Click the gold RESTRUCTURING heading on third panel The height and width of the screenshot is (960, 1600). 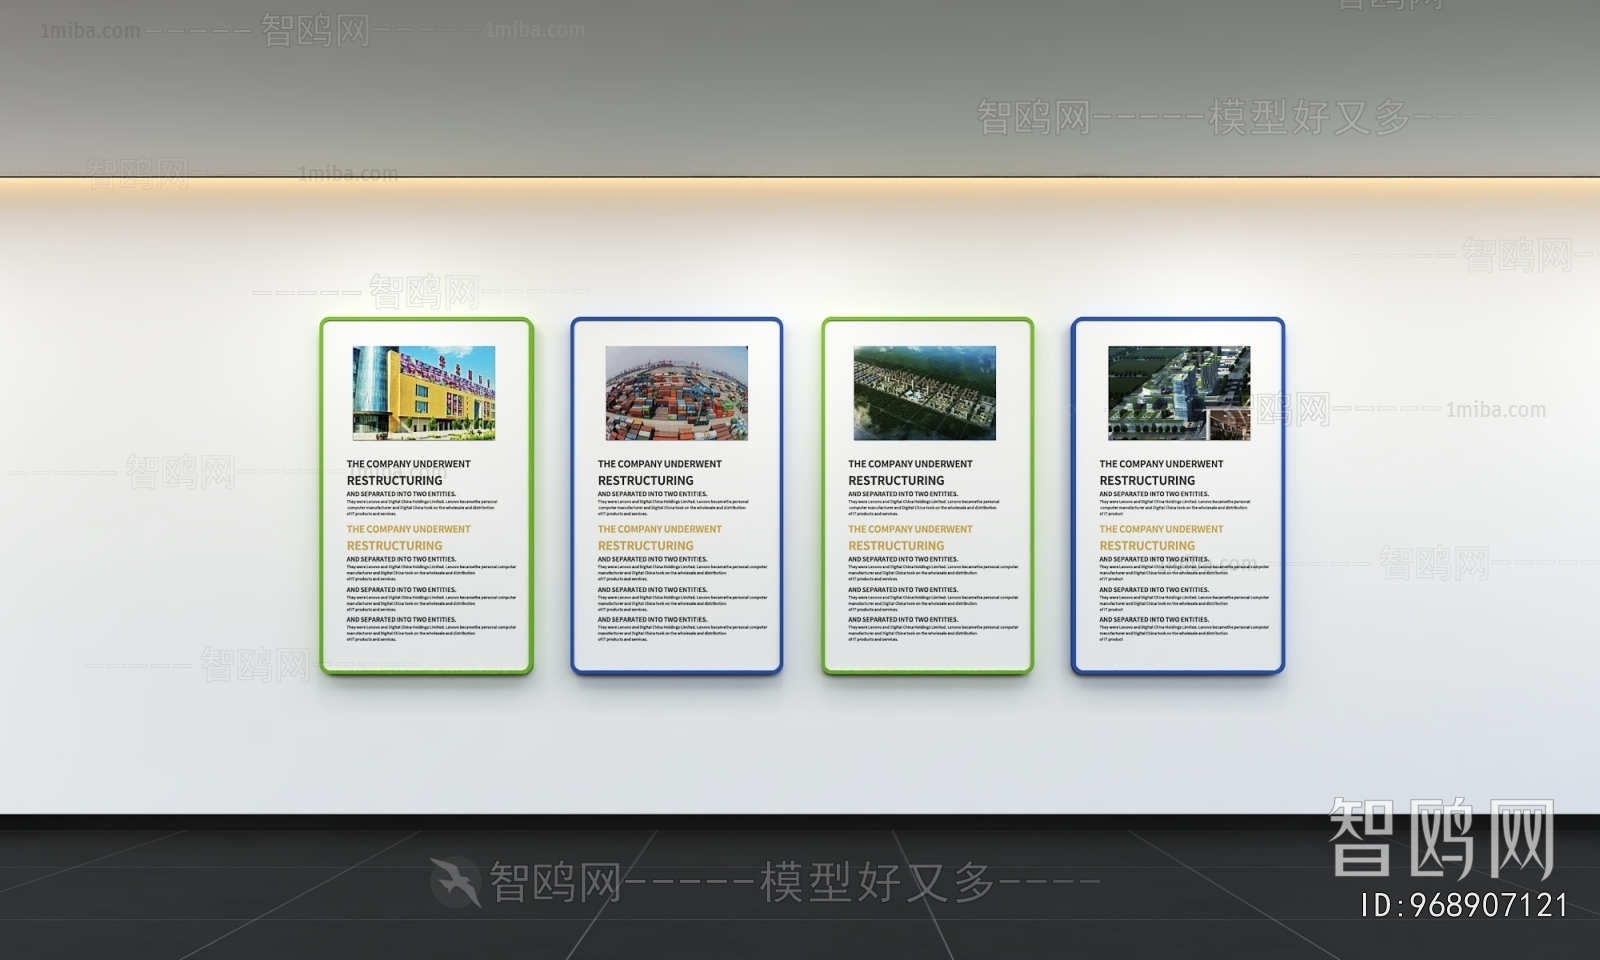point(896,546)
